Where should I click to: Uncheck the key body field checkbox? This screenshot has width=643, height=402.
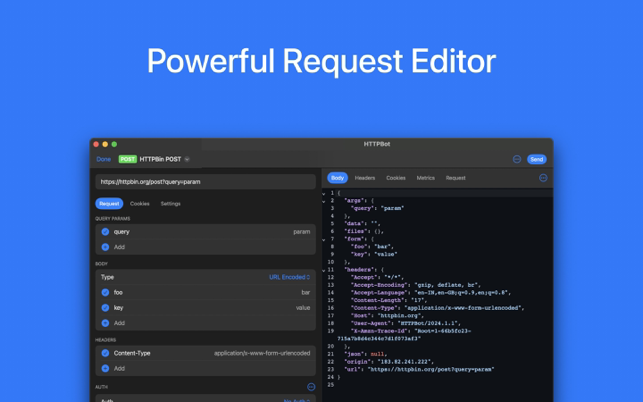(x=105, y=308)
